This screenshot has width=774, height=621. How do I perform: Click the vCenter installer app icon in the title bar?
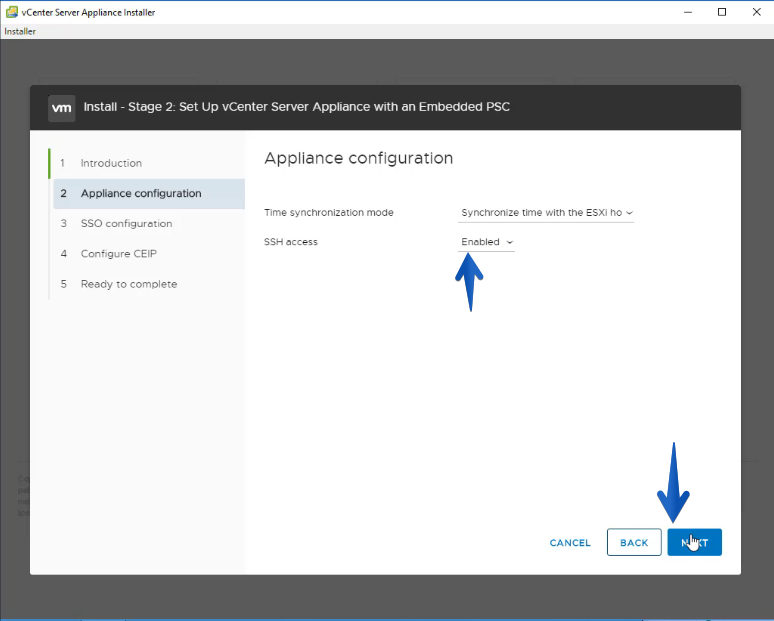pyautogui.click(x=12, y=12)
